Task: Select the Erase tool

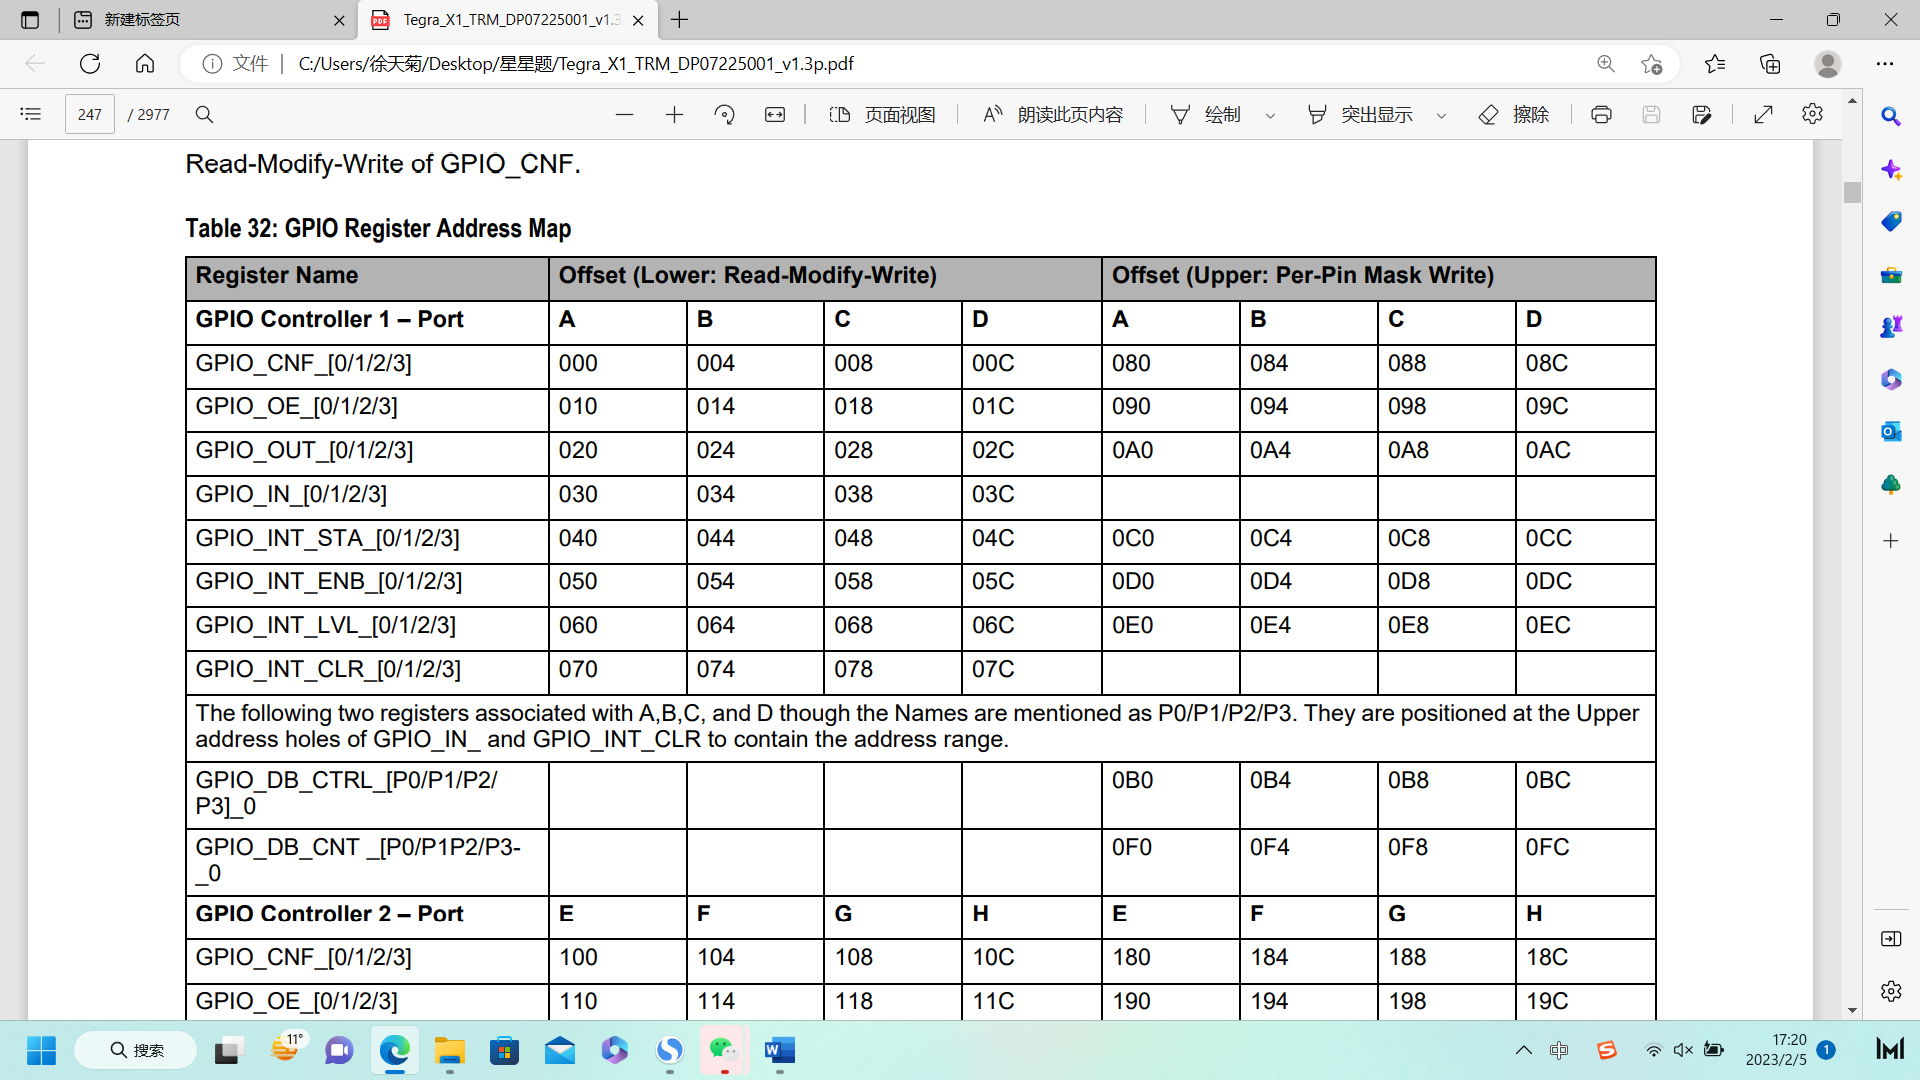Action: pos(1514,114)
